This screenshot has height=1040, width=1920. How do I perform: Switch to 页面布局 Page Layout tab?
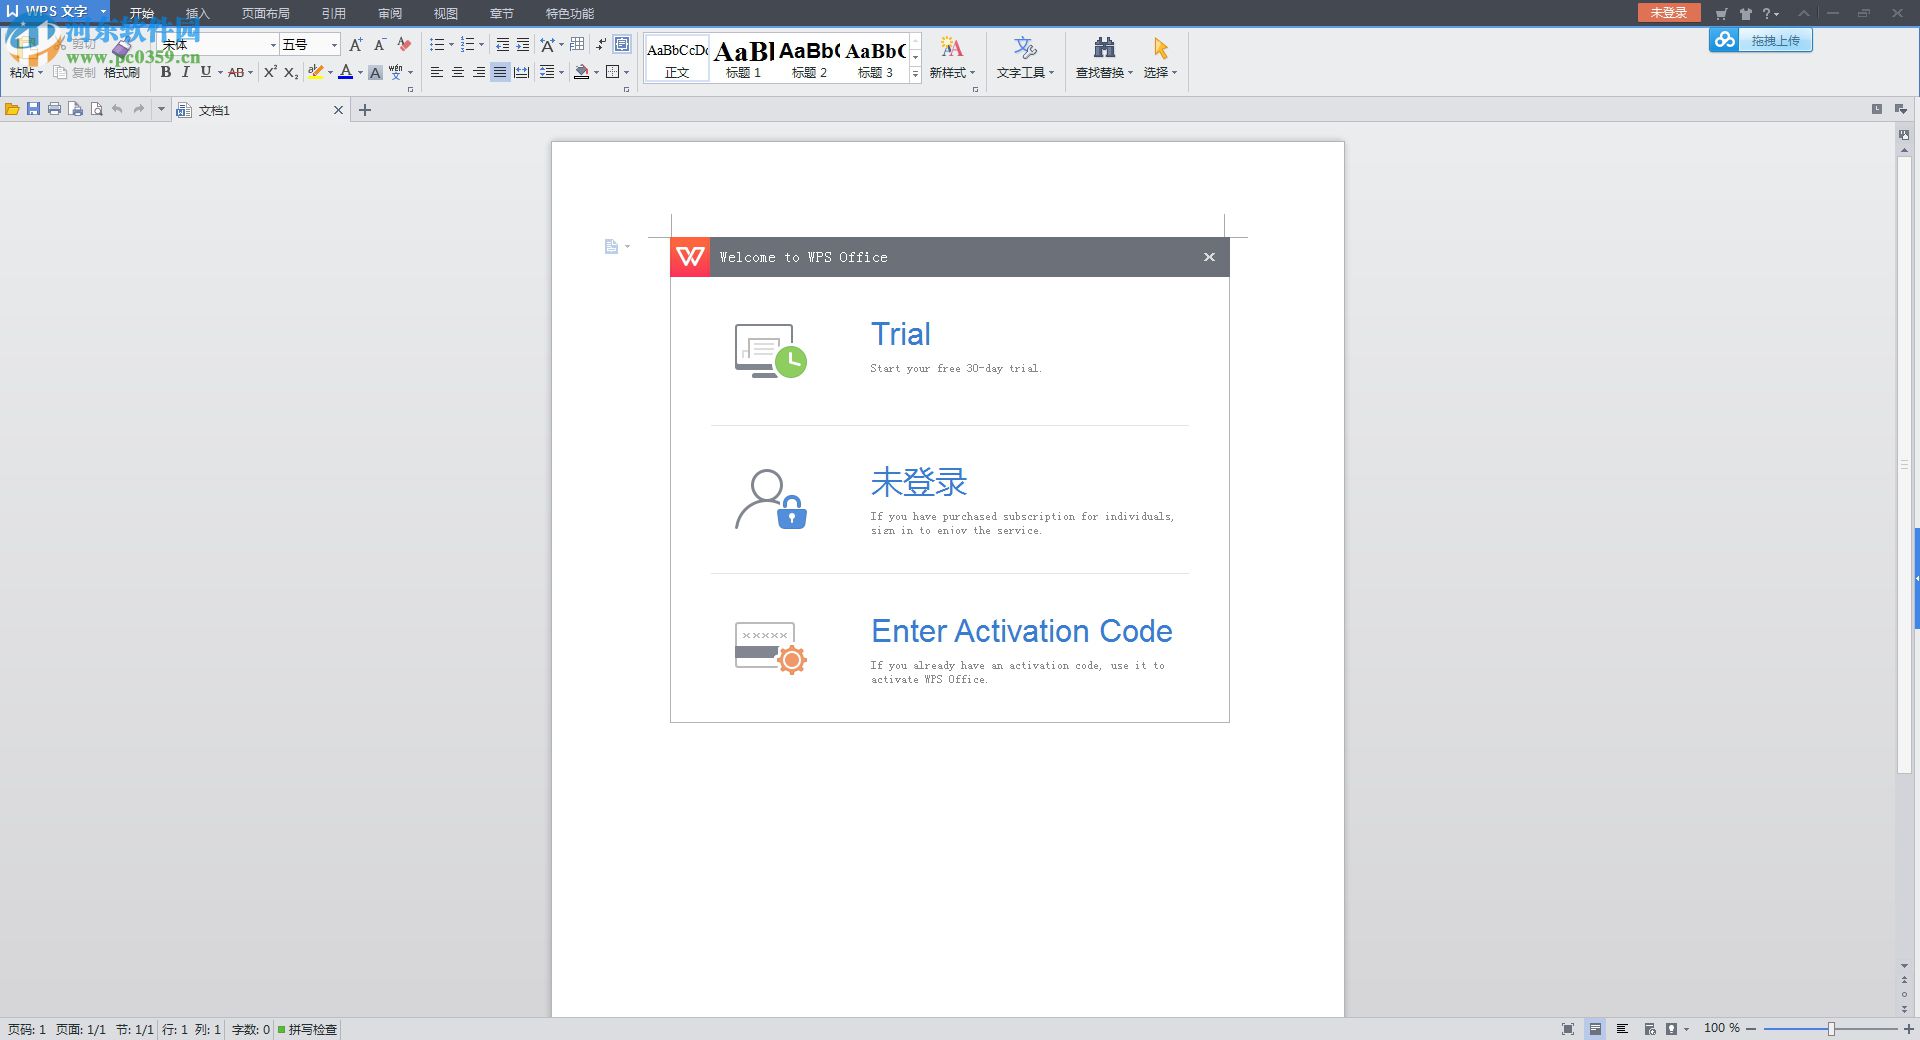pyautogui.click(x=265, y=13)
